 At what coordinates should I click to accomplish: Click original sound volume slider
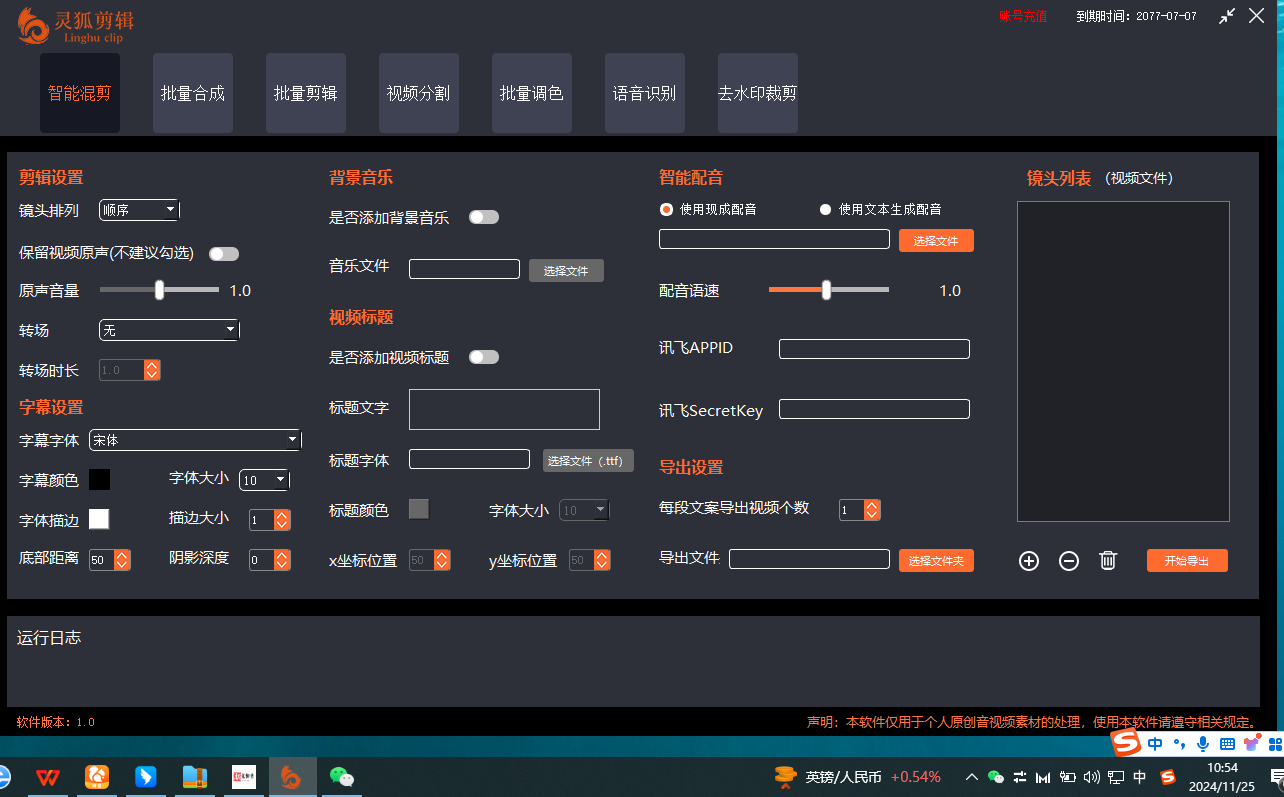tap(159, 290)
